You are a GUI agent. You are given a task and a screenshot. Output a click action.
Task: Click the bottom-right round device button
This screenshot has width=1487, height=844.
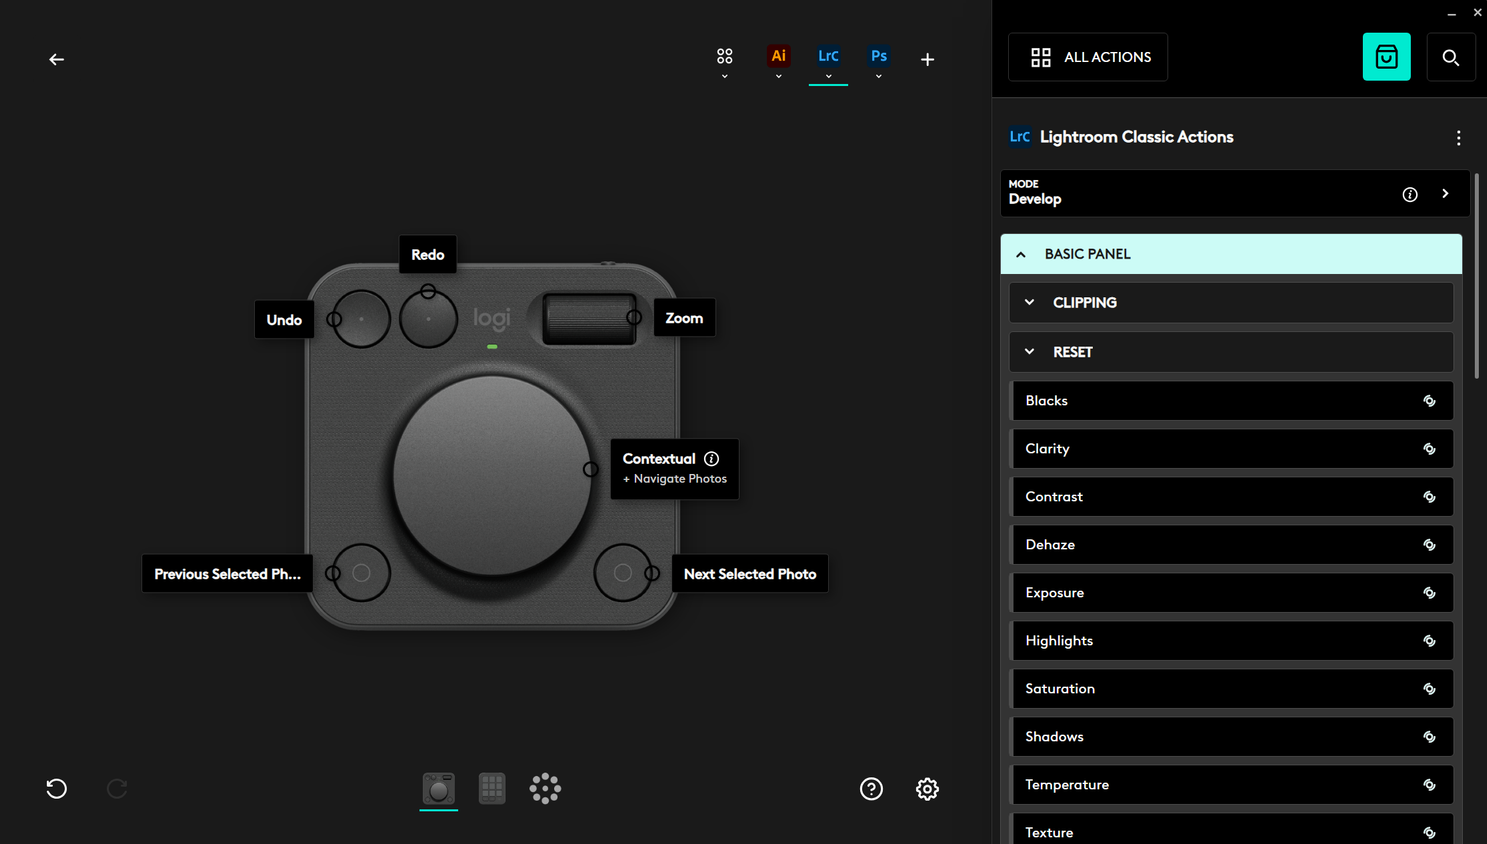pos(622,573)
